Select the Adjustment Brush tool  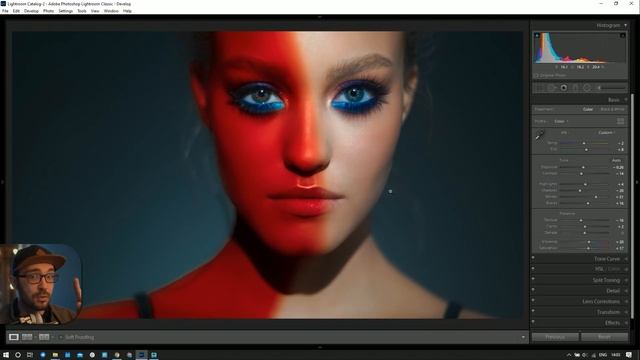tap(611, 87)
